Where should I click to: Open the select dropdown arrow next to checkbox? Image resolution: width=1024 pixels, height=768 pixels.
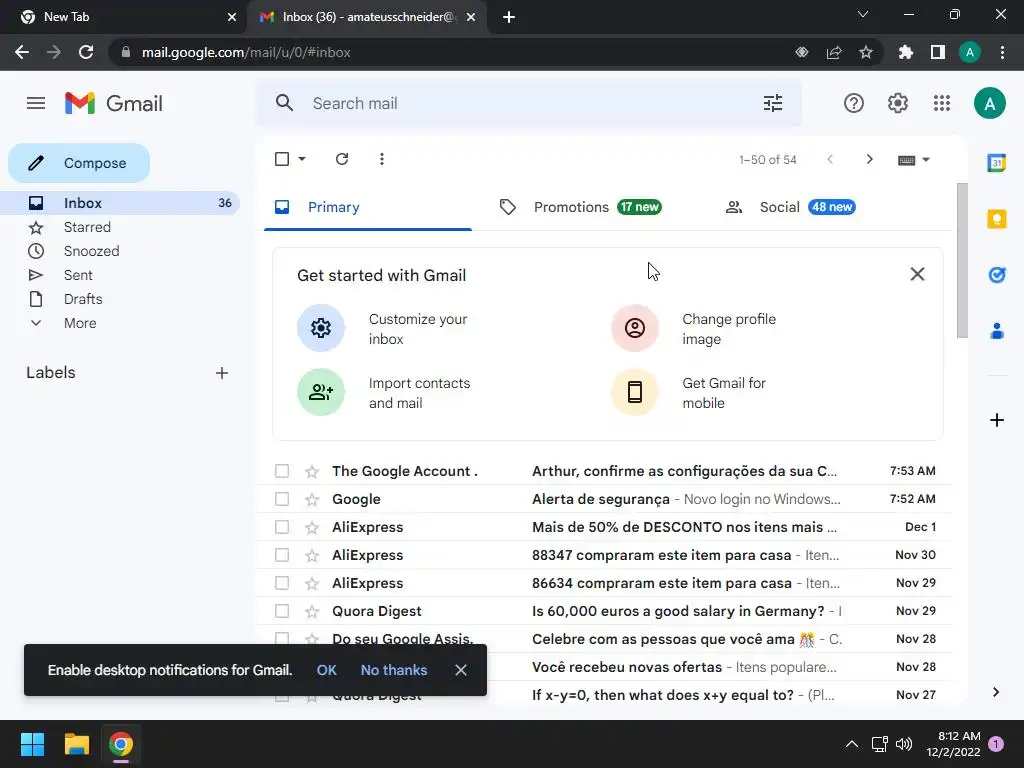(x=302, y=159)
